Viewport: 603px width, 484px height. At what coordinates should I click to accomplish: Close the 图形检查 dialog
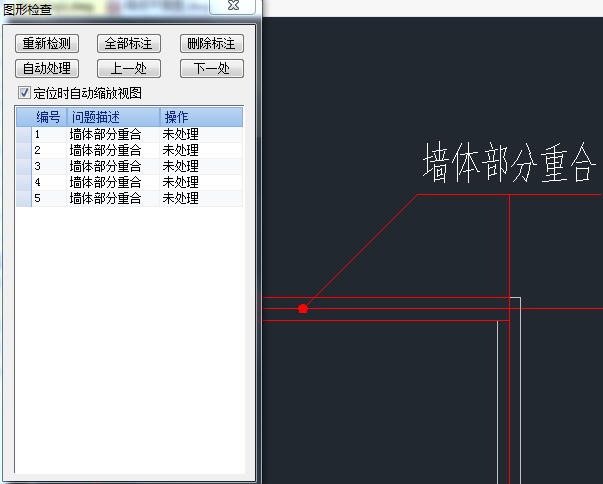233,6
